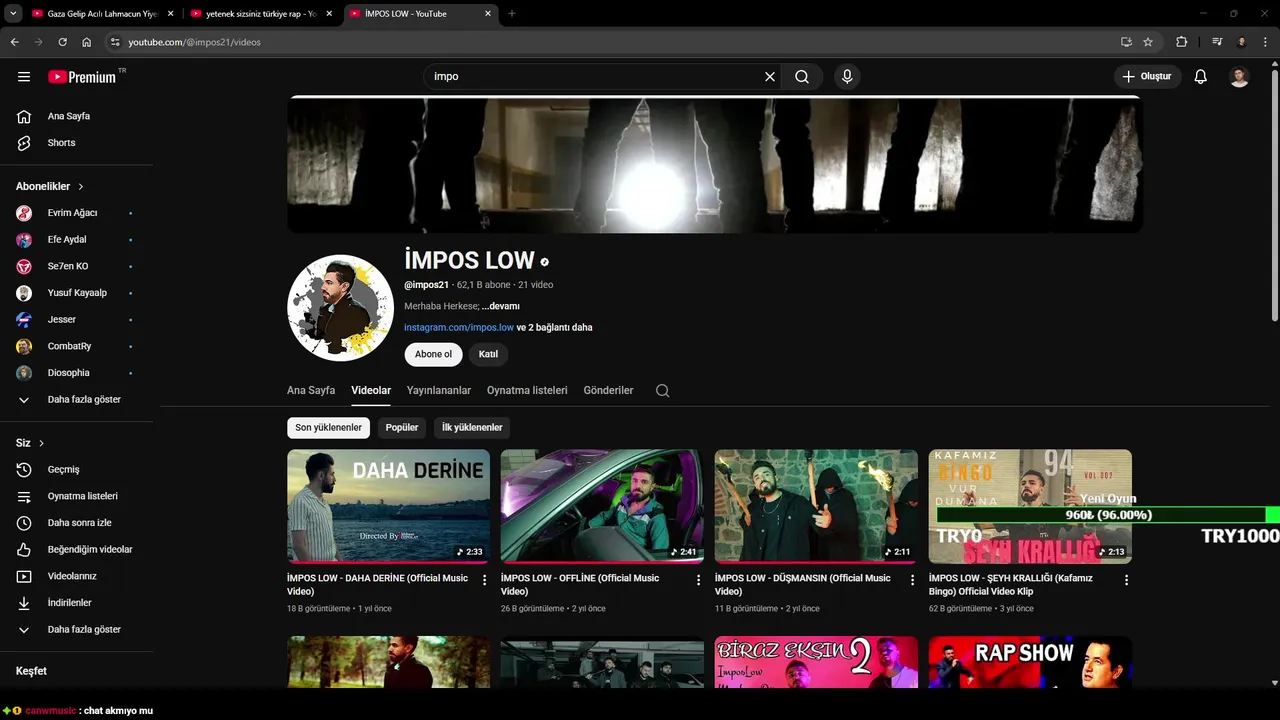Open tab search dropdown arrow
Image resolution: width=1280 pixels, height=720 pixels.
coord(13,14)
